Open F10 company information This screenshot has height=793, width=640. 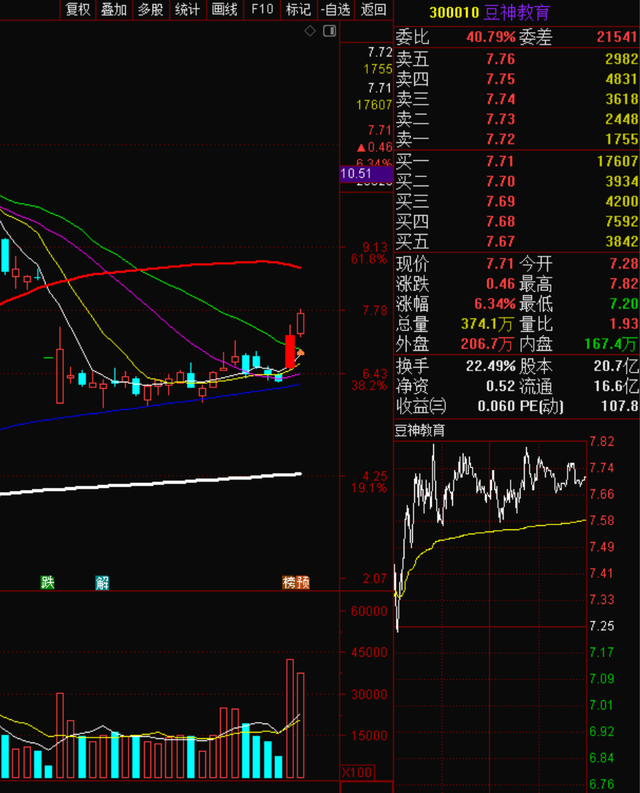(x=262, y=10)
